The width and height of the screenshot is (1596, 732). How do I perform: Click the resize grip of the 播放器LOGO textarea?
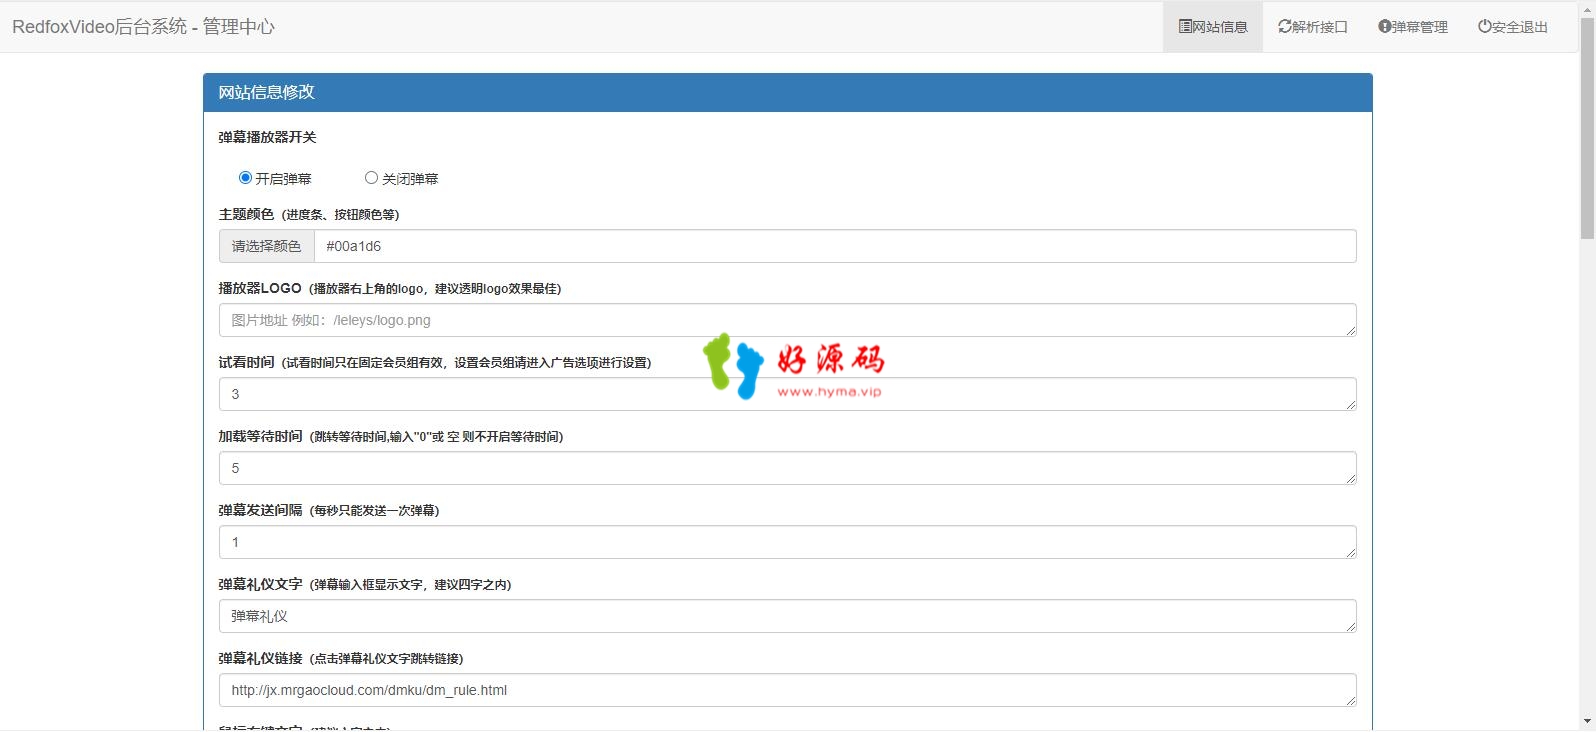[1350, 330]
